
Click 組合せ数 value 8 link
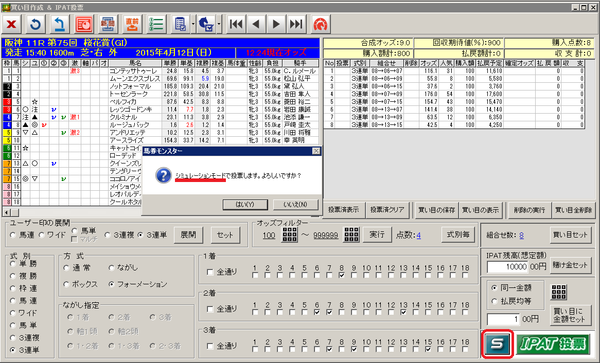[522, 236]
